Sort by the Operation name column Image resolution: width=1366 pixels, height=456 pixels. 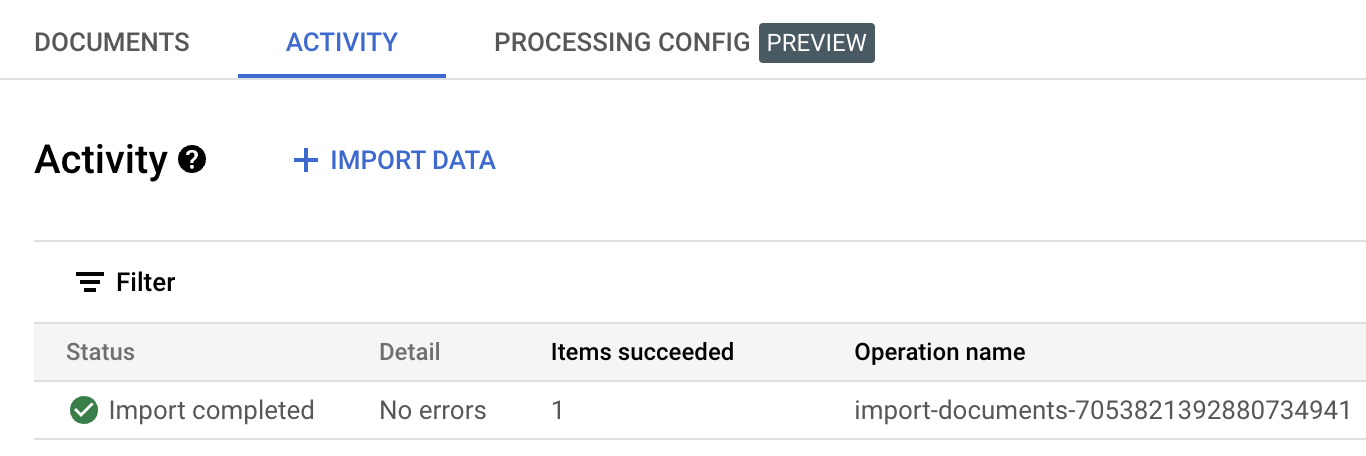pyautogui.click(x=939, y=352)
